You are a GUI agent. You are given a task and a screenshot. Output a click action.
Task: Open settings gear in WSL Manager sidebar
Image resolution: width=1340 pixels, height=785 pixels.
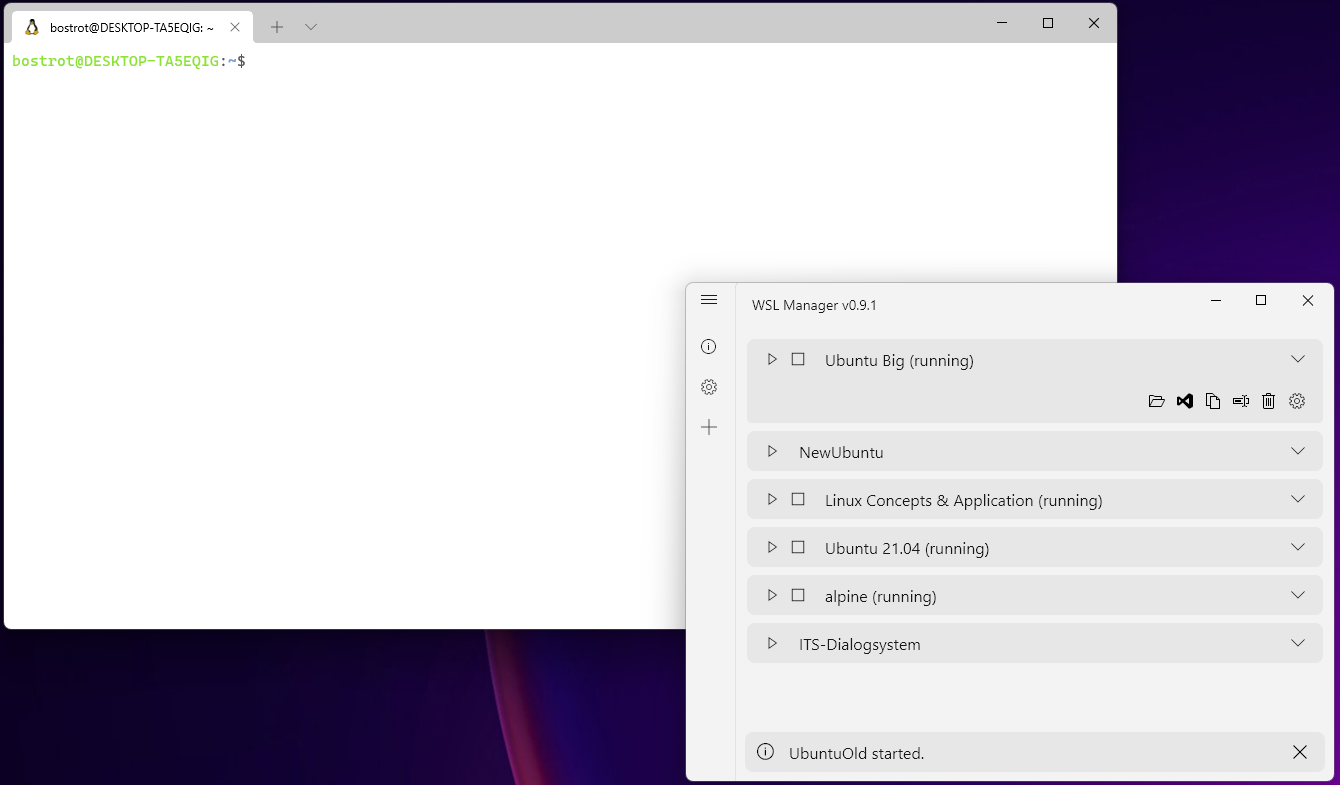[x=709, y=387]
